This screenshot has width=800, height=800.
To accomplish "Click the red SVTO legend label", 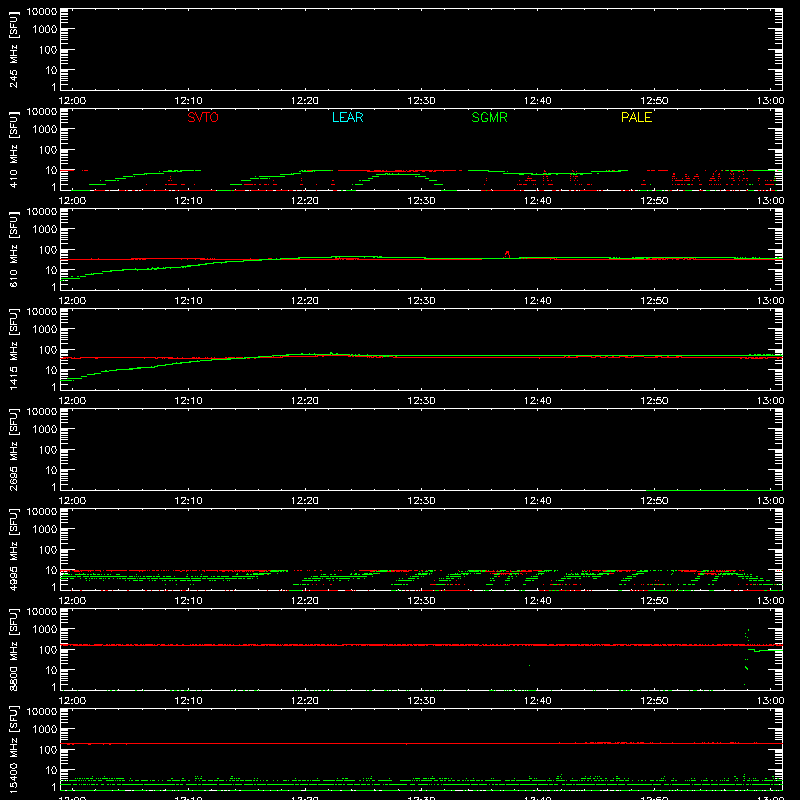I will point(203,117).
